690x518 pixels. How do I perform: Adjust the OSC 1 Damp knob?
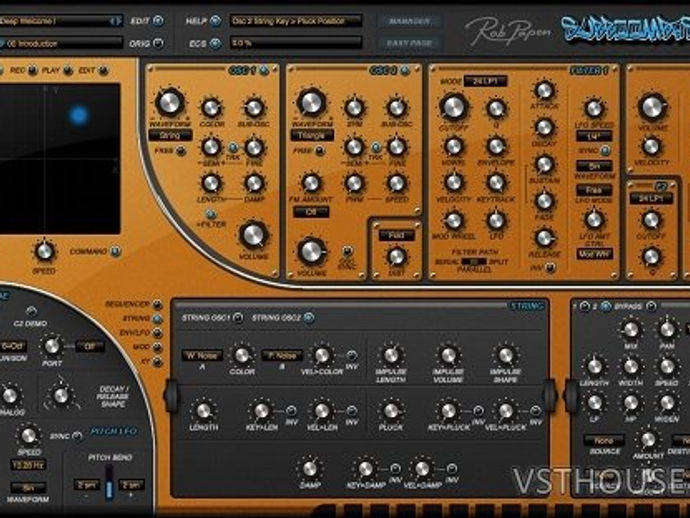tap(254, 183)
